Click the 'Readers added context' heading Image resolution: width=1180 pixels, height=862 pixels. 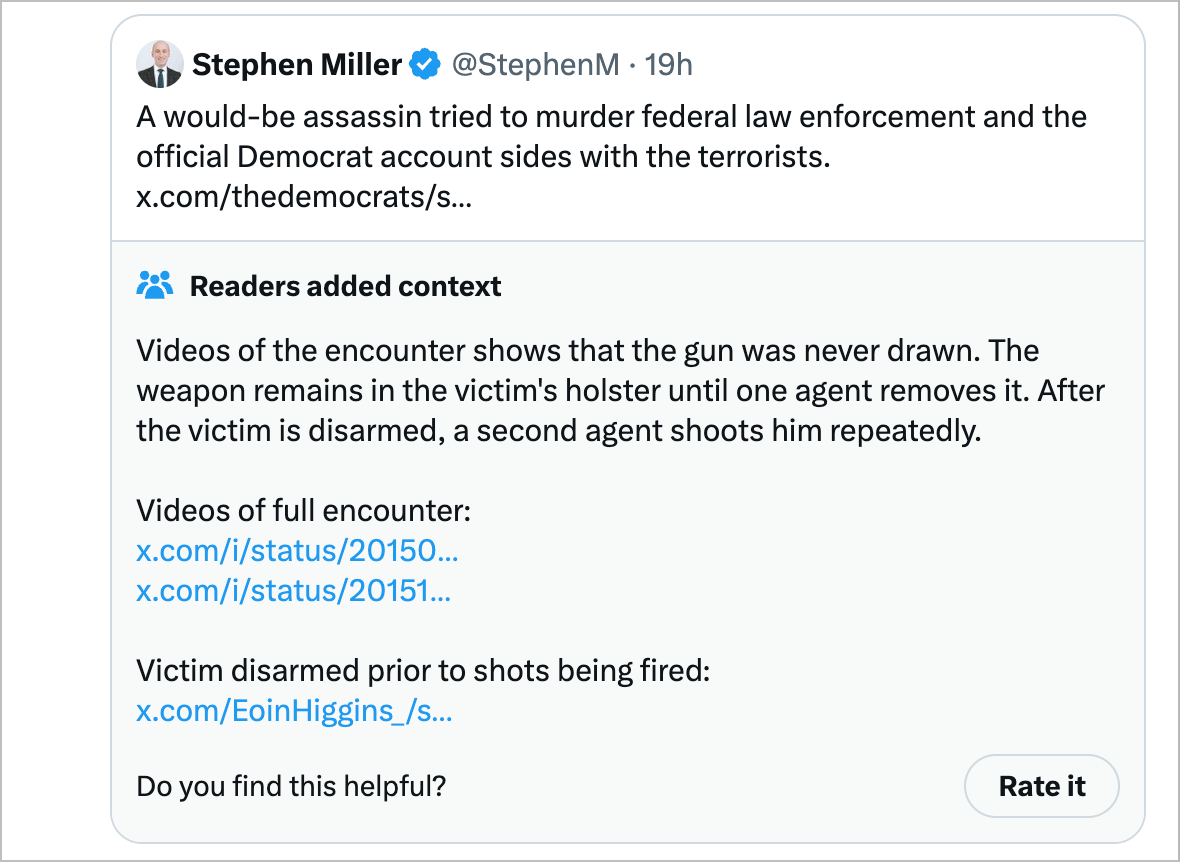click(x=345, y=287)
